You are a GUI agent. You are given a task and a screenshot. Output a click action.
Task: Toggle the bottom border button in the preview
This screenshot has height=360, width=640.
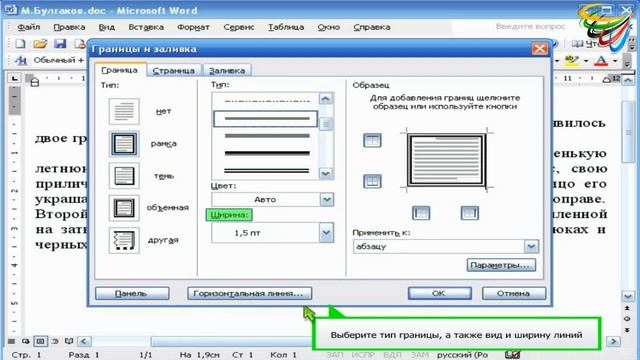372,181
